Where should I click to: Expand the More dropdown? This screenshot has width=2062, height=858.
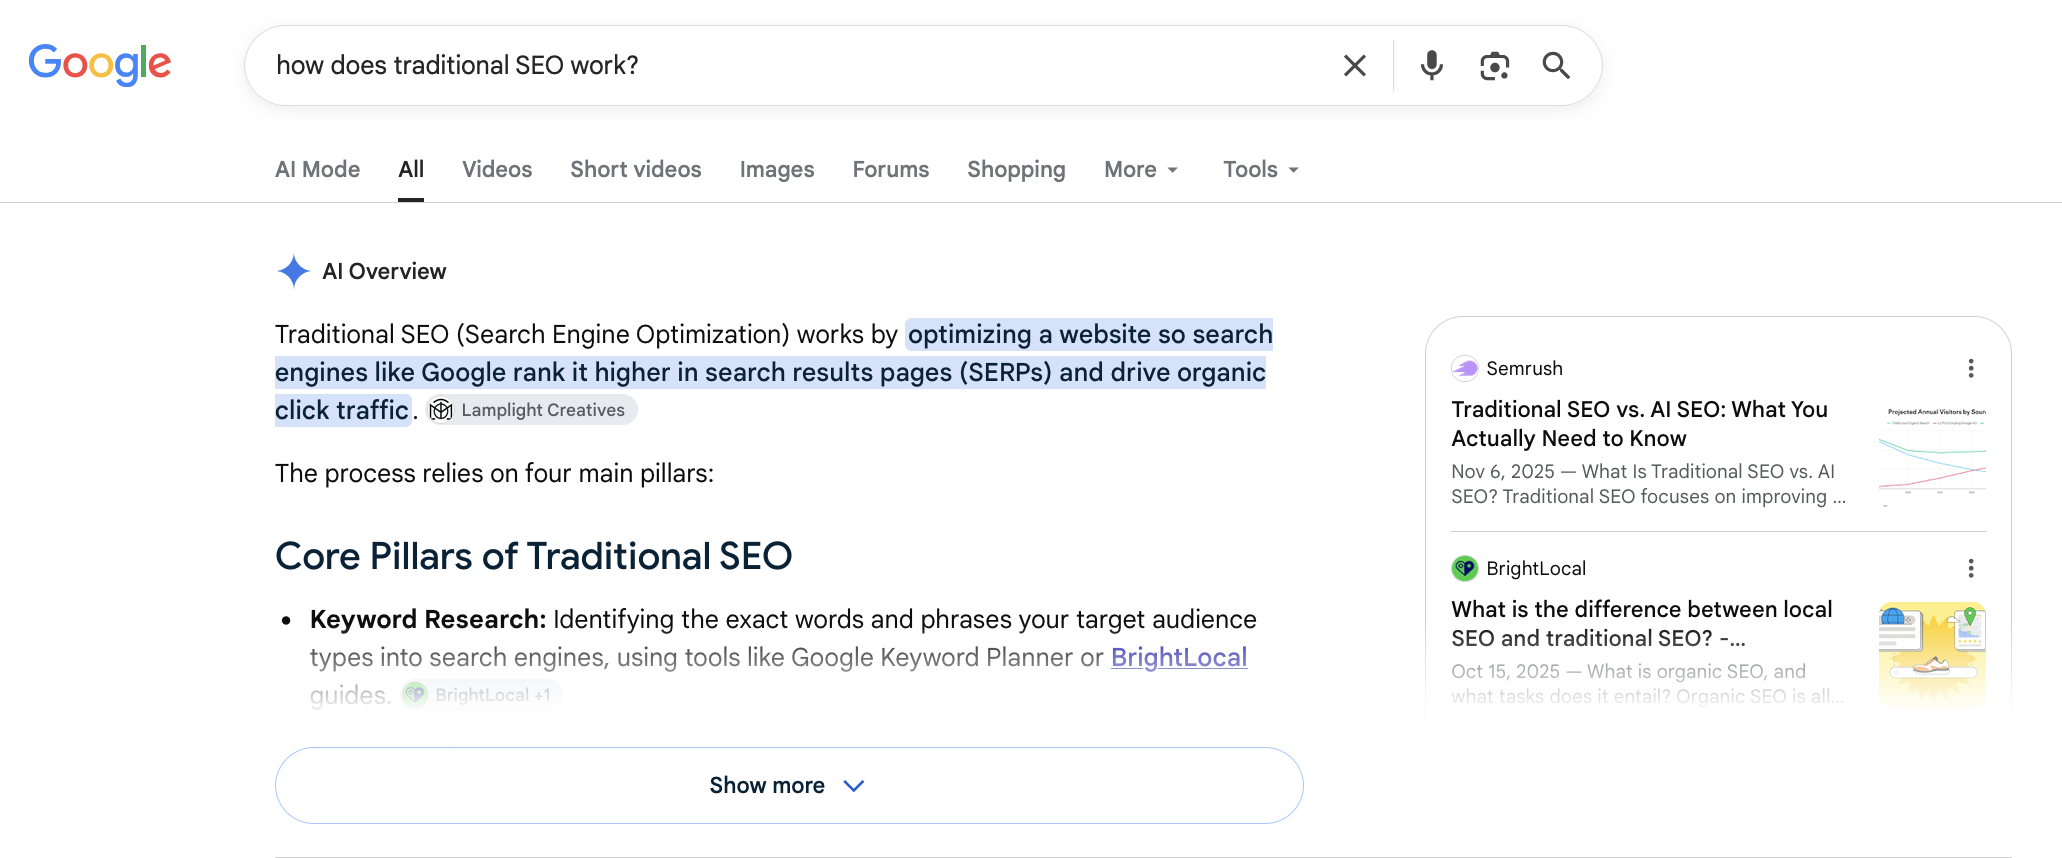1141,169
